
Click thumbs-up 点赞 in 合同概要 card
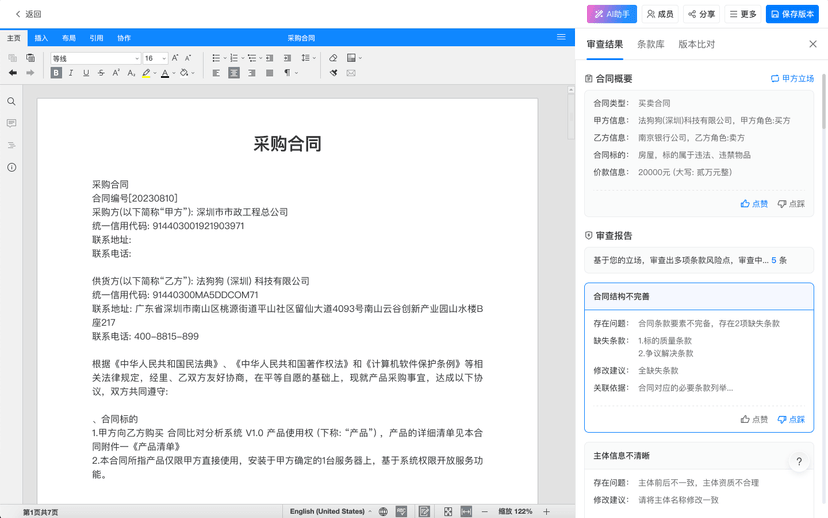pyautogui.click(x=754, y=204)
